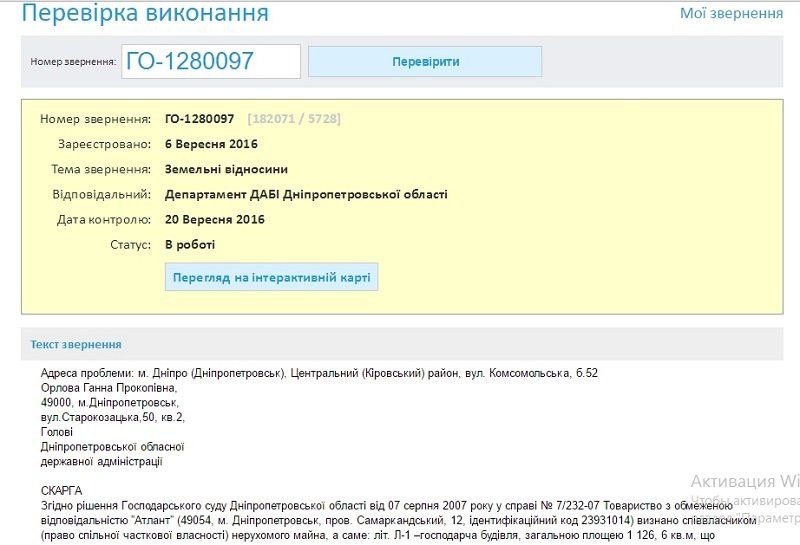
Task: Select the bold ГО-1280097 value in details
Action: 200,119
